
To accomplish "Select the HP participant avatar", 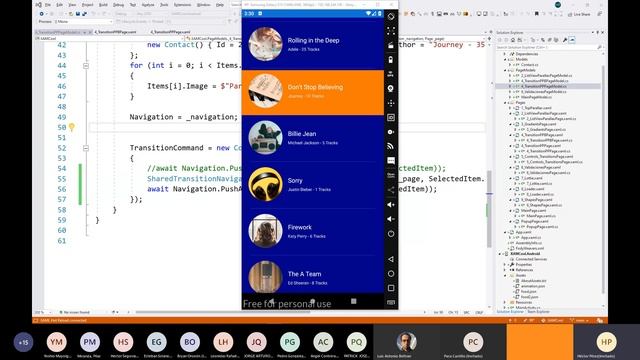I will [606, 342].
